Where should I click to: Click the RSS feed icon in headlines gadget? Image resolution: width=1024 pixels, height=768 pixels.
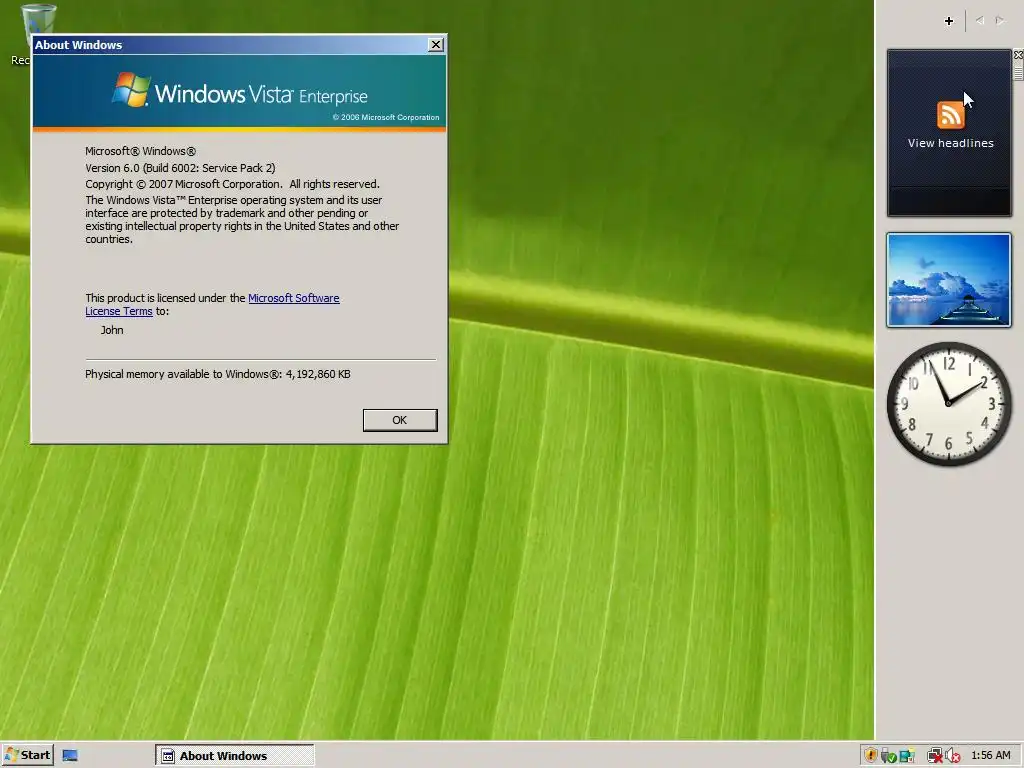pyautogui.click(x=950, y=116)
